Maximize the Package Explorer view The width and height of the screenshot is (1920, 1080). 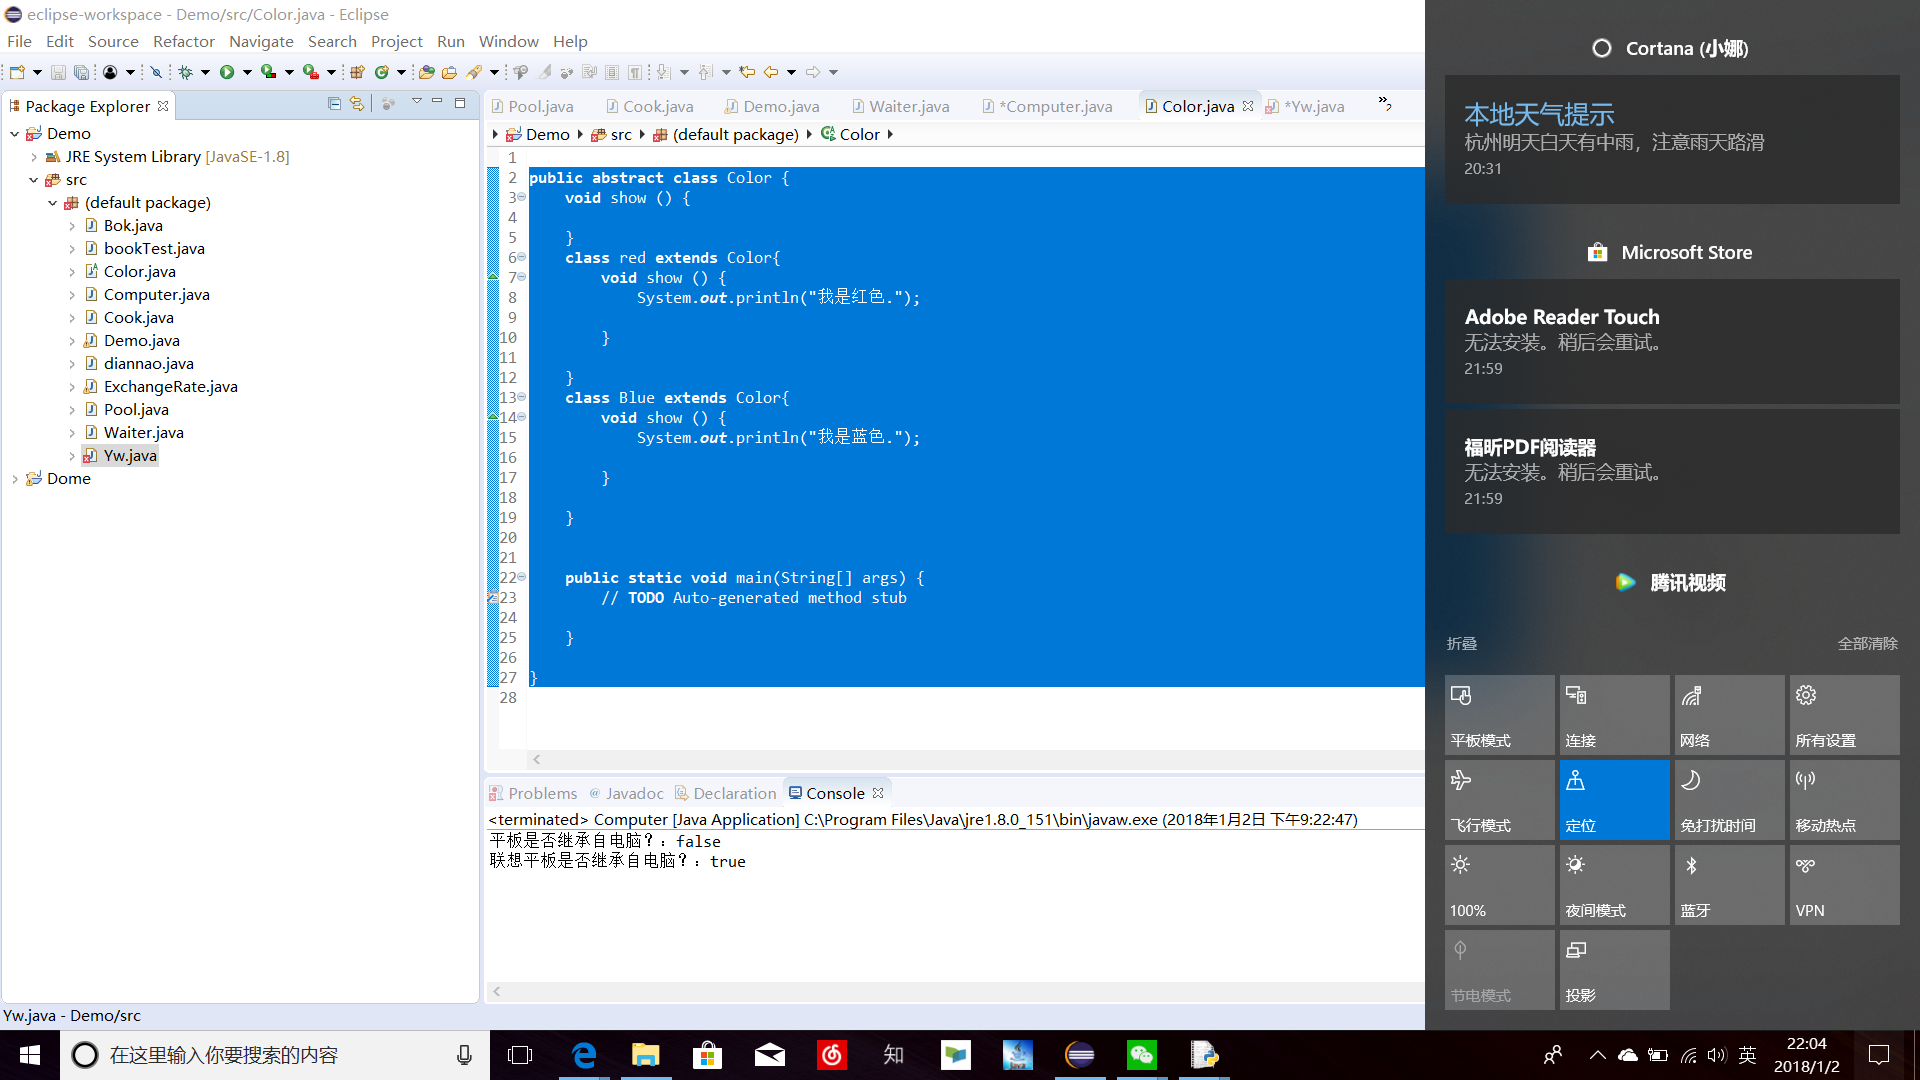(460, 103)
